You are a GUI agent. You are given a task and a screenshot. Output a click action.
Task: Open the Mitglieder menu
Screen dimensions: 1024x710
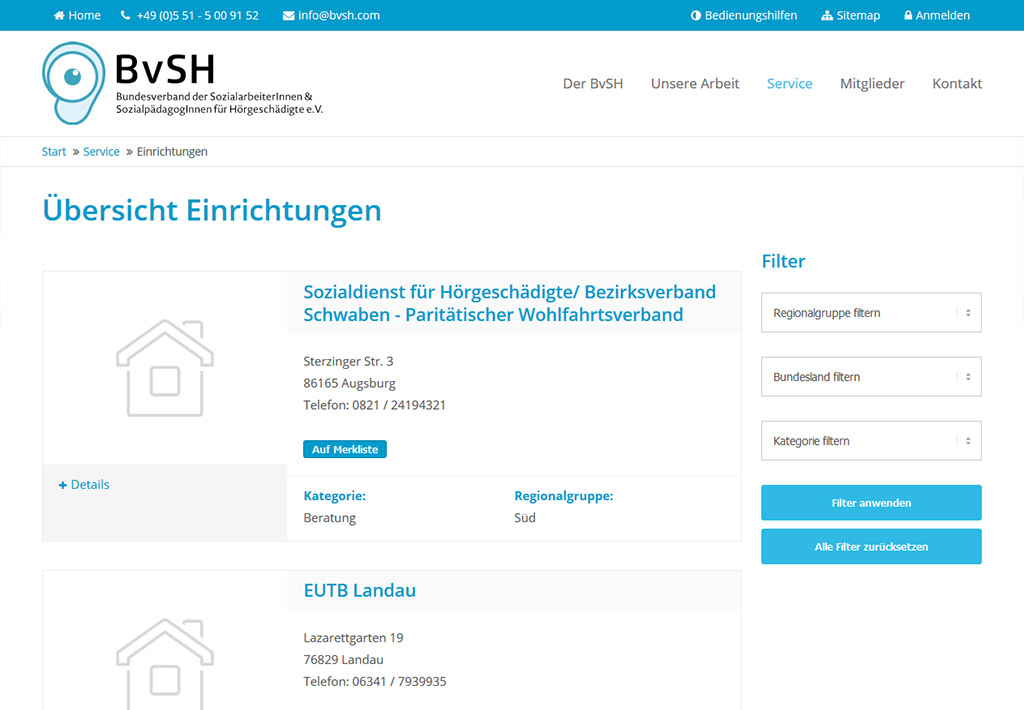[872, 84]
